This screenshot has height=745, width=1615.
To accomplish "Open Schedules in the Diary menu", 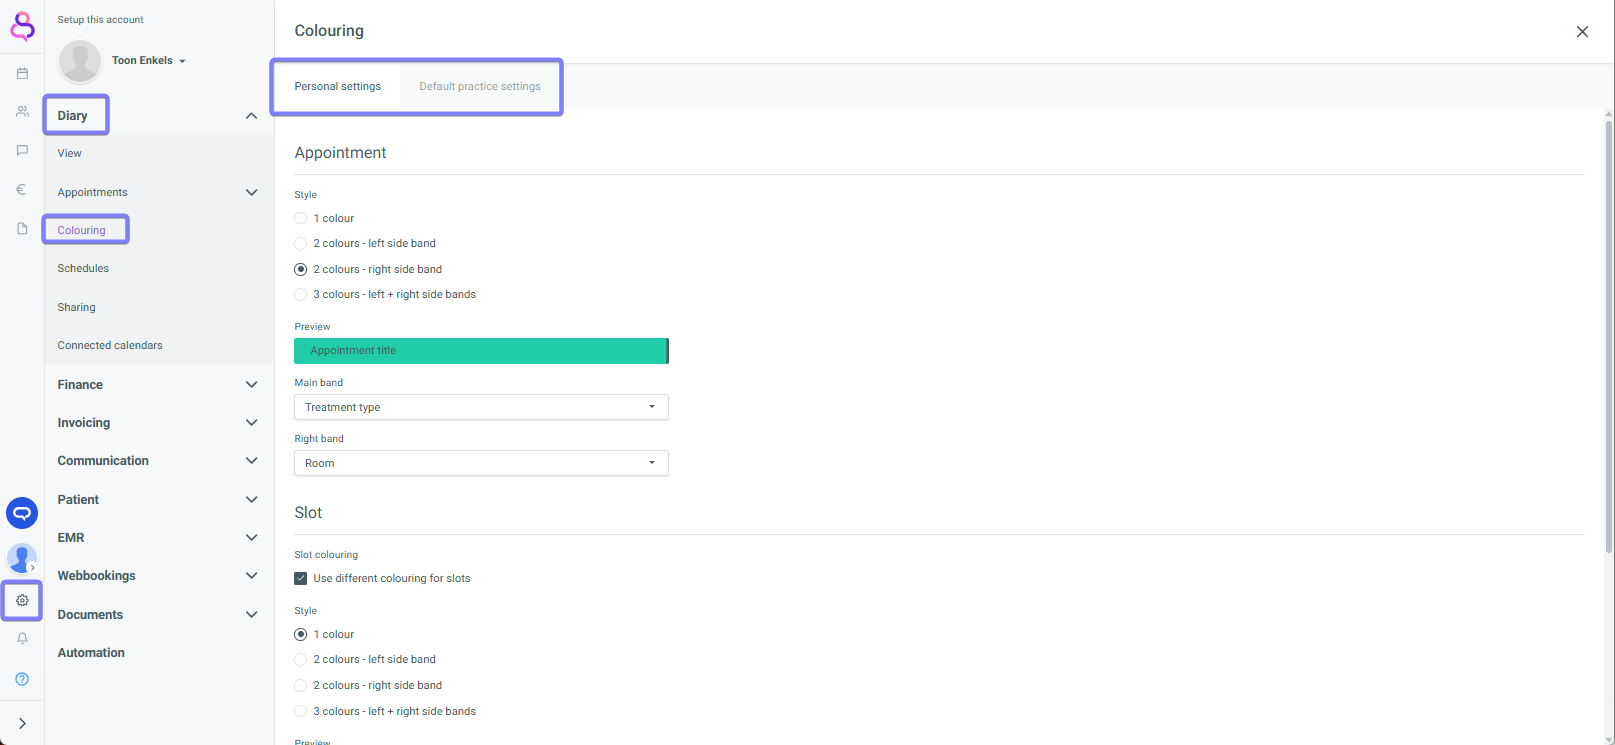I will pyautogui.click(x=83, y=268).
